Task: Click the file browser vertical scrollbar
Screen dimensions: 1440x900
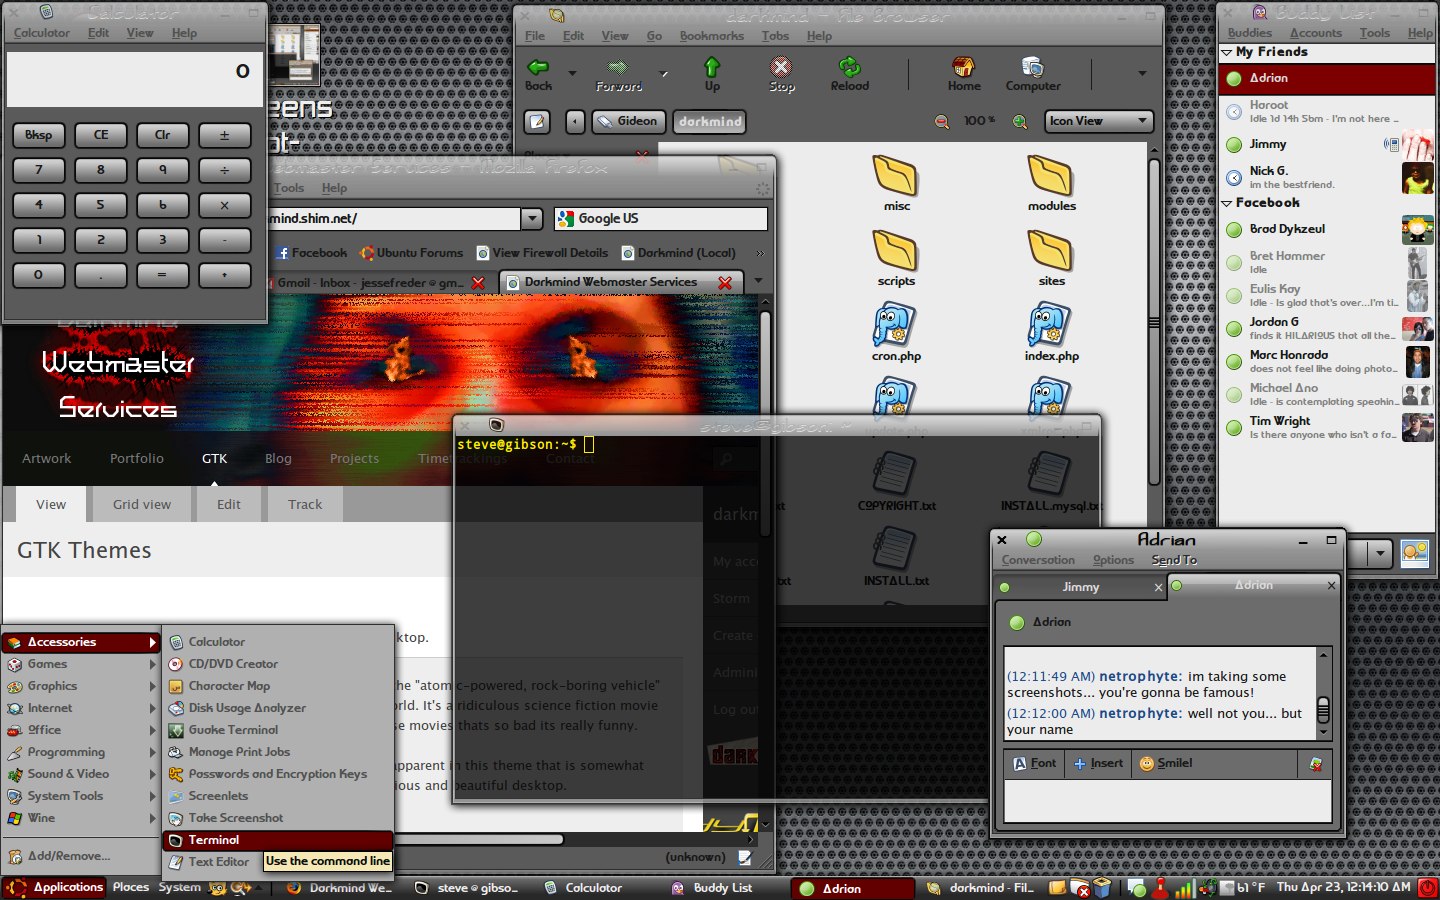Action: click(x=1154, y=322)
